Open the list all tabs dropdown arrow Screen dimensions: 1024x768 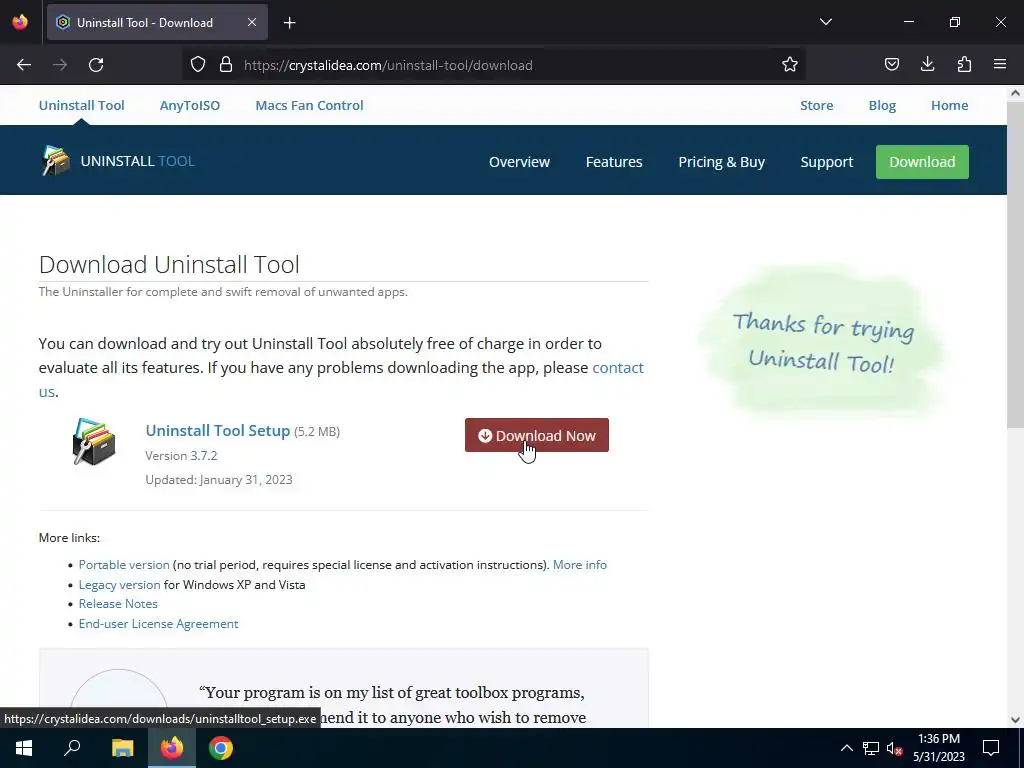pos(825,22)
